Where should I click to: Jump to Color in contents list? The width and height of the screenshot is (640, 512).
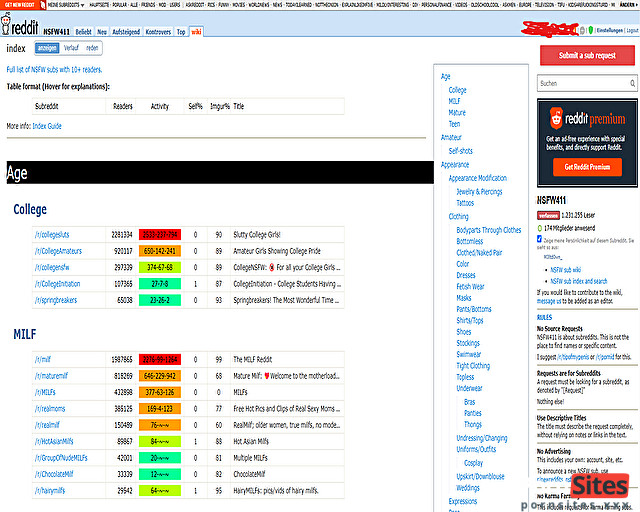tap(462, 264)
